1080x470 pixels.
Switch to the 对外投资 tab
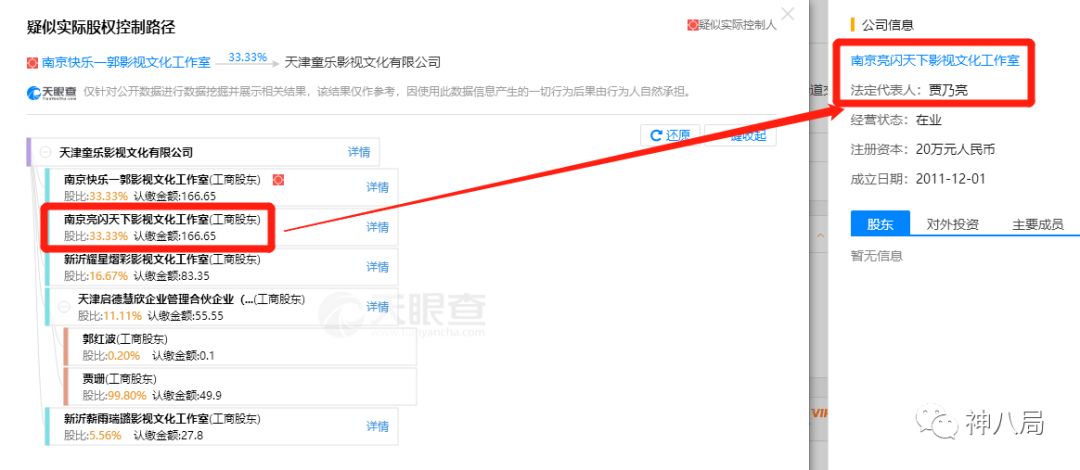pyautogui.click(x=953, y=224)
